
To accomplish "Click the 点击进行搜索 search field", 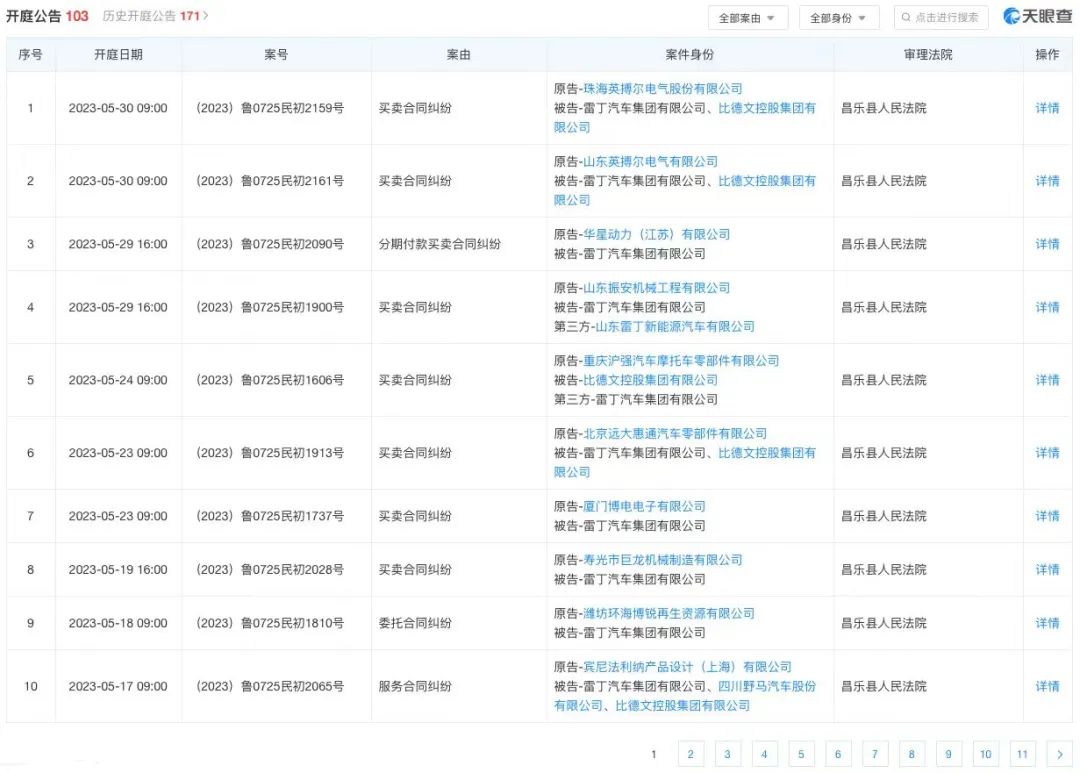I will click(940, 17).
